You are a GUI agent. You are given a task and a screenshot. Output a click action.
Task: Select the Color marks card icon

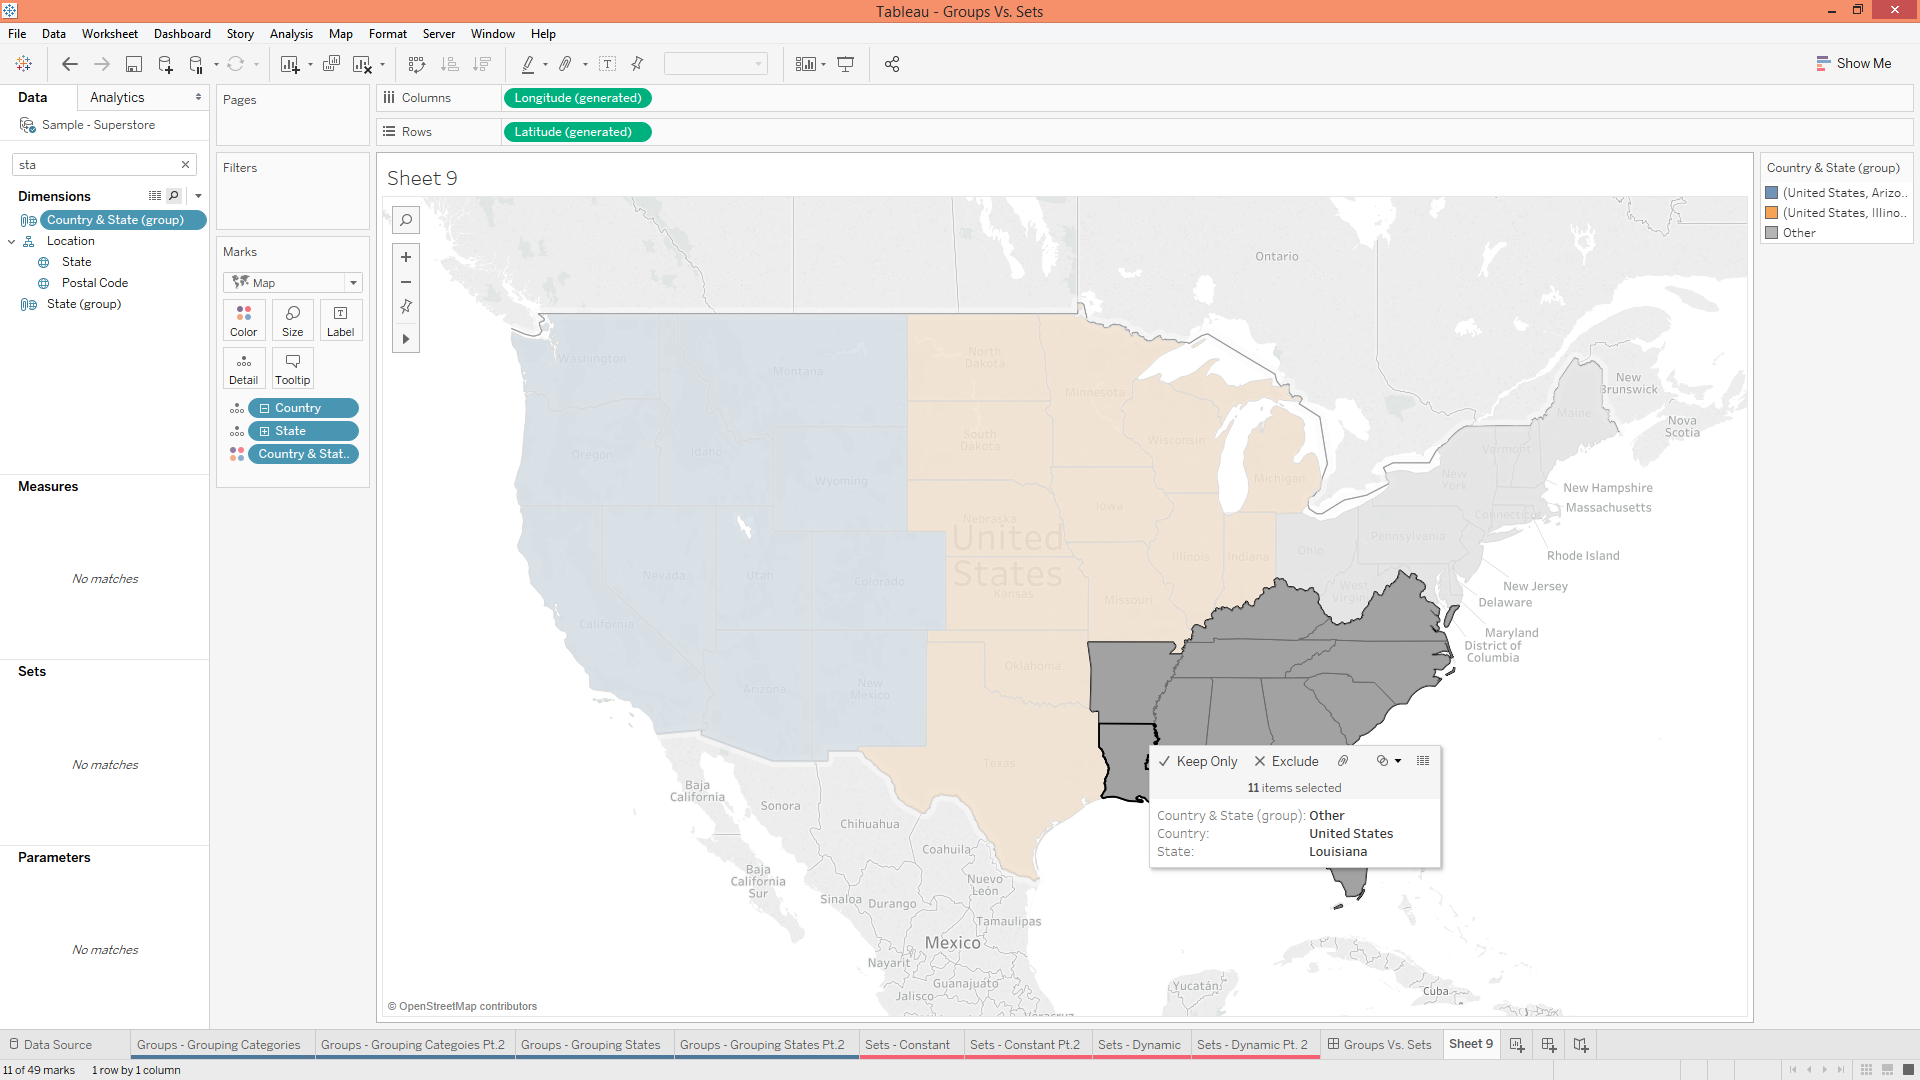(244, 319)
